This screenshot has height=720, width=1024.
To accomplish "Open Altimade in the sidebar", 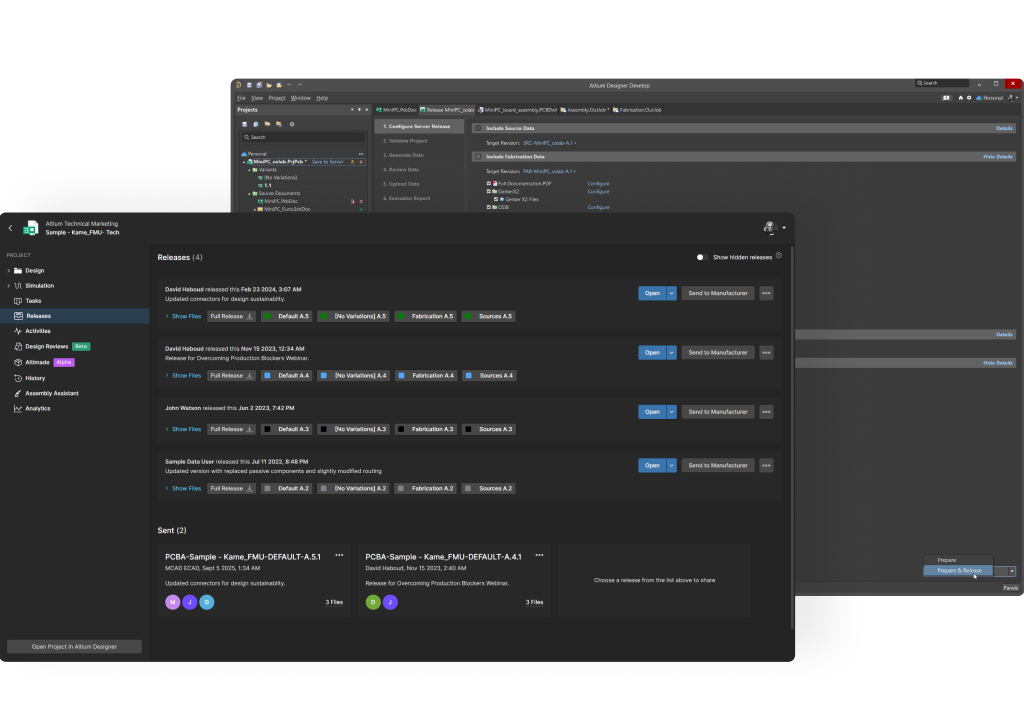I will pyautogui.click(x=37, y=362).
